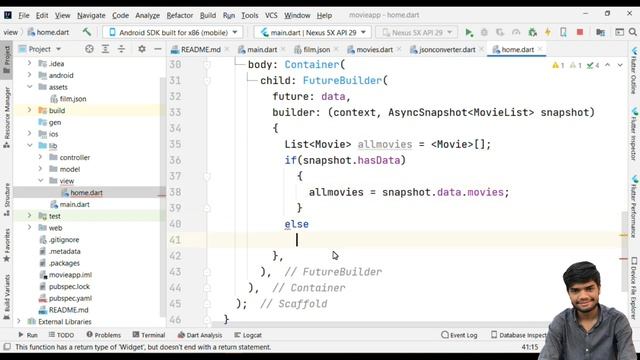Click the Run green play button

tap(469, 32)
